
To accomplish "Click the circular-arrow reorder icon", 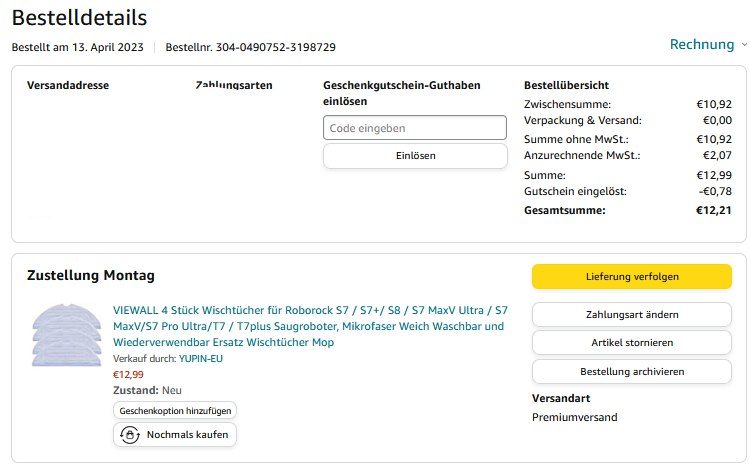I will 130,435.
